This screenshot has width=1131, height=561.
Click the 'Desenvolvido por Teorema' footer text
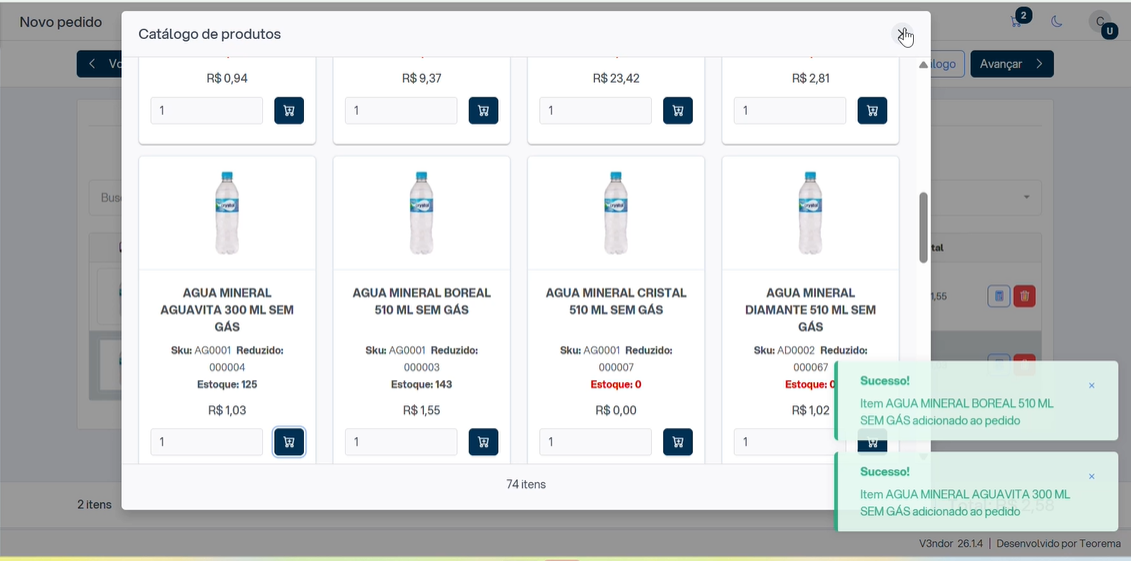[x=1059, y=544]
